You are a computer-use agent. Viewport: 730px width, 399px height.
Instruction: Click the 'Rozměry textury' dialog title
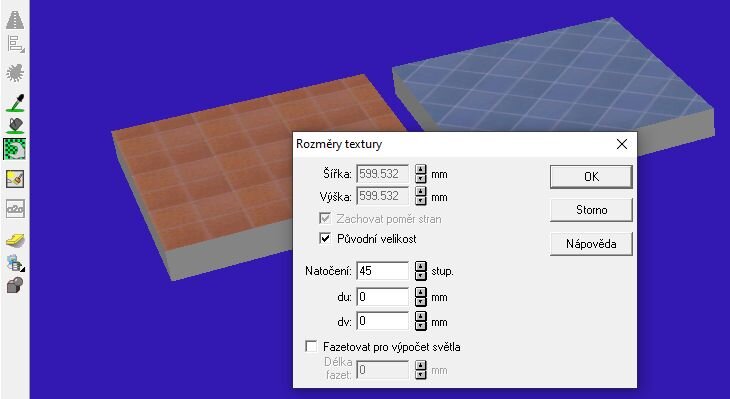tap(339, 144)
